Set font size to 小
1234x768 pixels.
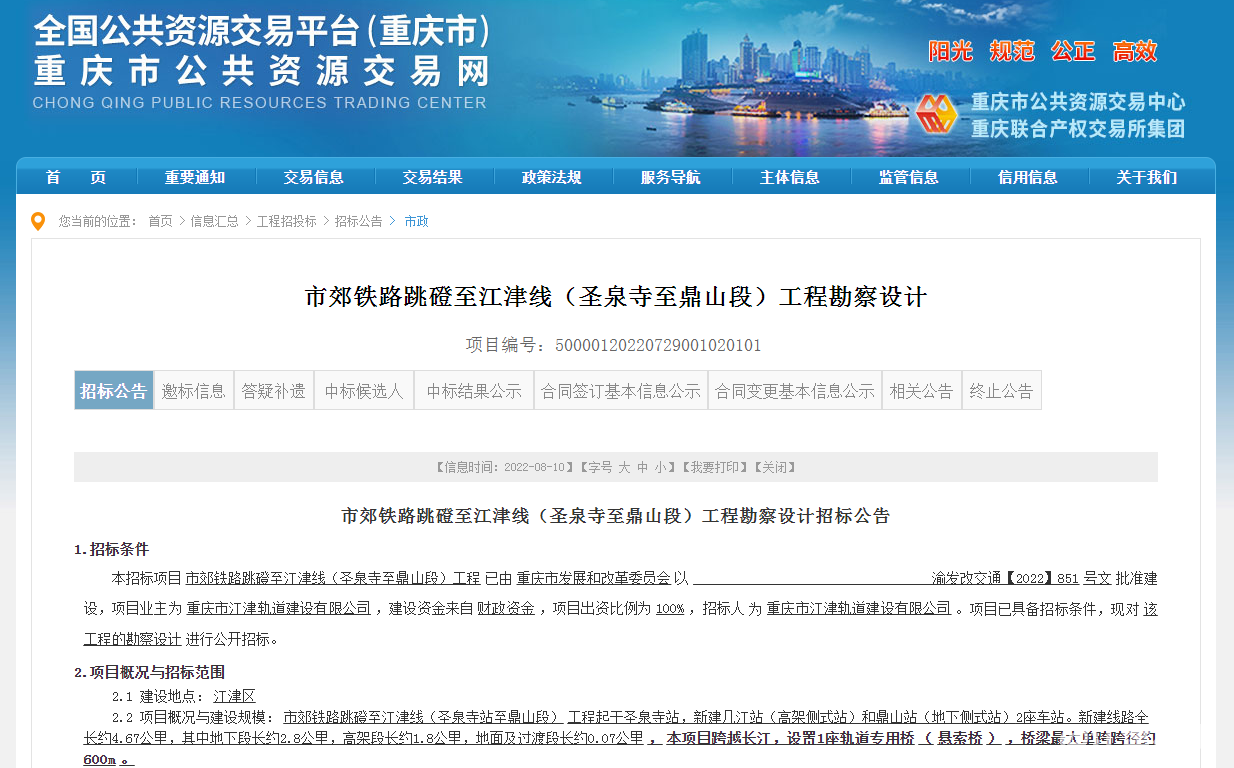click(660, 467)
